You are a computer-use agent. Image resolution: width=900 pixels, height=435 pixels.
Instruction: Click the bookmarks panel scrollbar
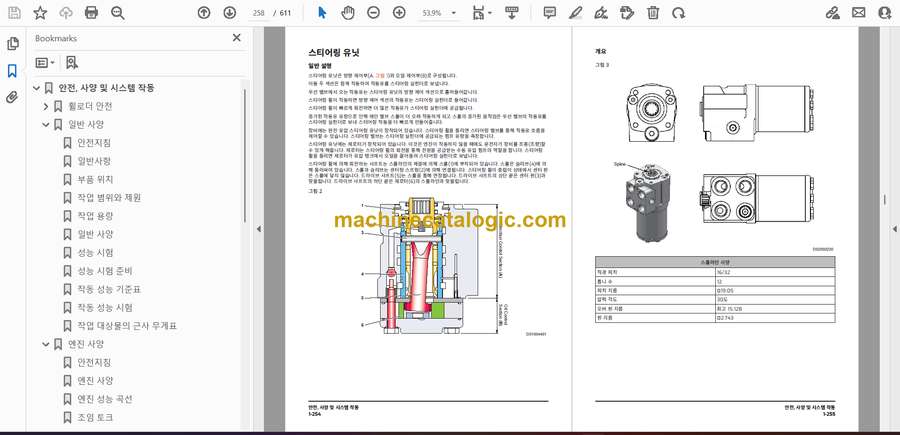click(245, 155)
